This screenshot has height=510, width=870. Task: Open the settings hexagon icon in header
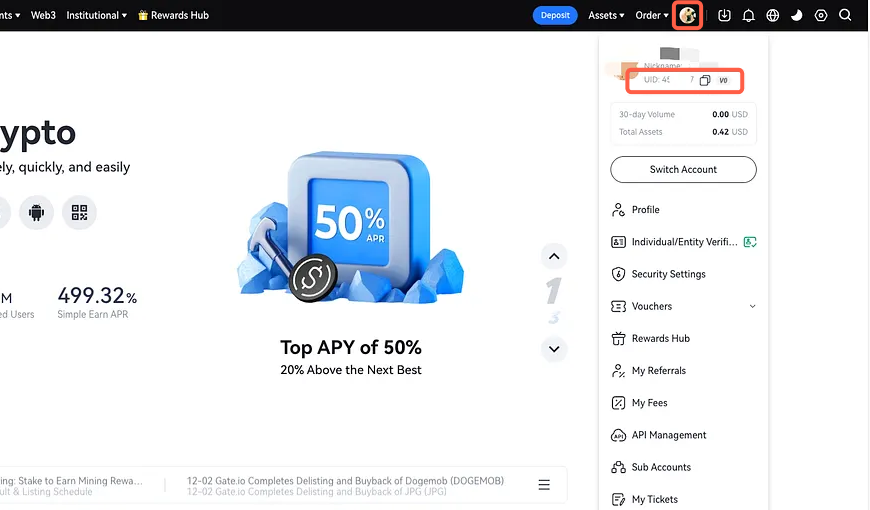821,16
